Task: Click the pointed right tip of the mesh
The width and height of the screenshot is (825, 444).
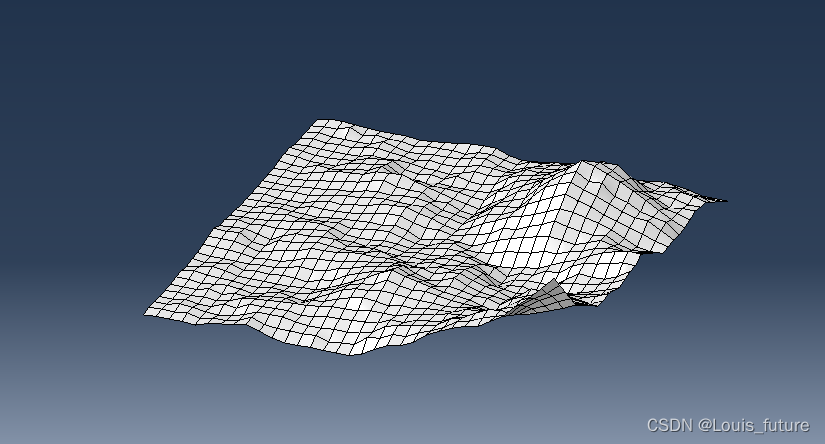Action: click(x=722, y=200)
